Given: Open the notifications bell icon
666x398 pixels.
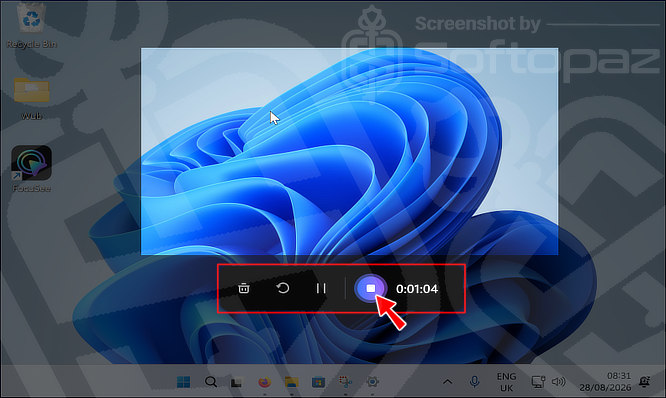Looking at the screenshot, I should (645, 381).
